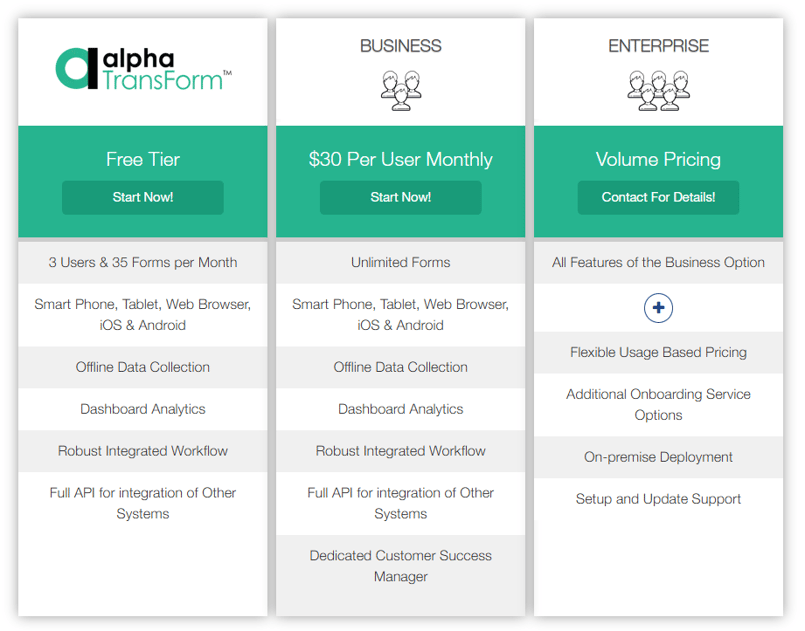
Task: Click Start Now under the Business plan
Action: tap(400, 197)
